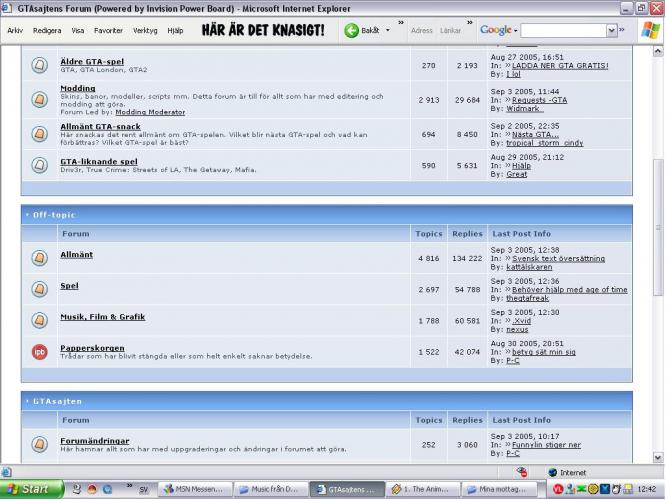Image resolution: width=666 pixels, height=500 pixels.
Task: Open the Favoriter menu
Action: pos(107,31)
